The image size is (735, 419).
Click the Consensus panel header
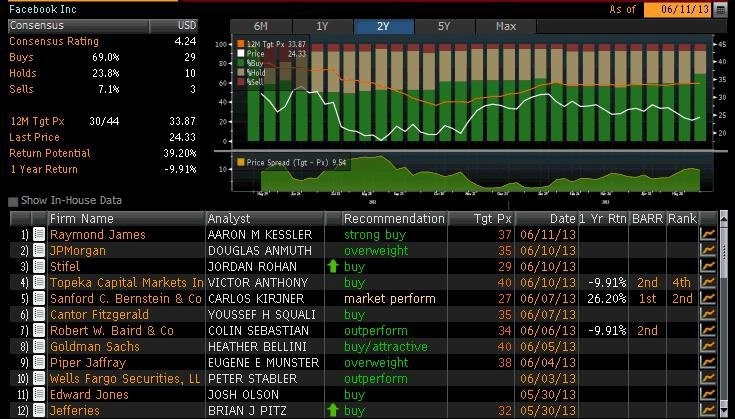point(103,26)
